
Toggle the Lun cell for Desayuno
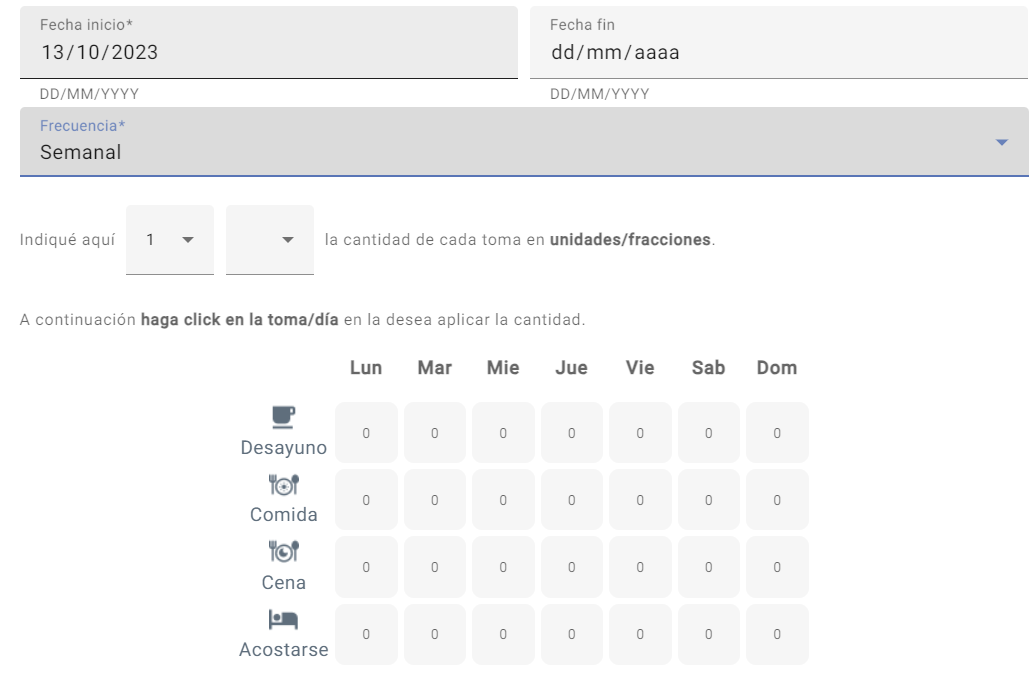(x=365, y=432)
